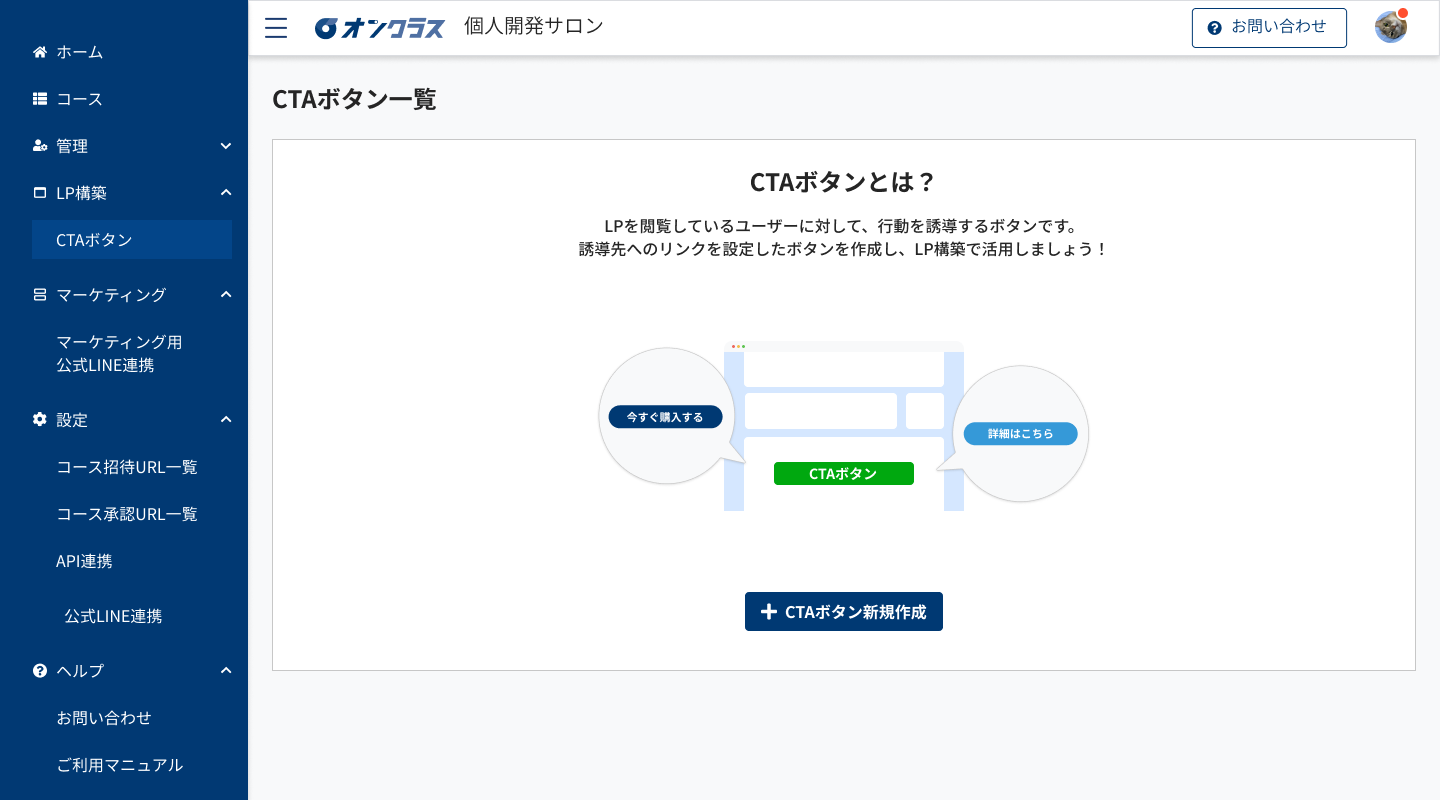Click the CTAボタン新規作成 button
1440x800 pixels.
843,611
